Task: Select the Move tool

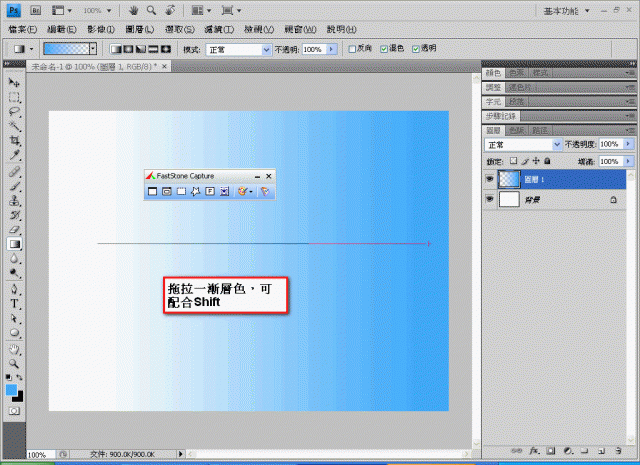Action: (14, 83)
